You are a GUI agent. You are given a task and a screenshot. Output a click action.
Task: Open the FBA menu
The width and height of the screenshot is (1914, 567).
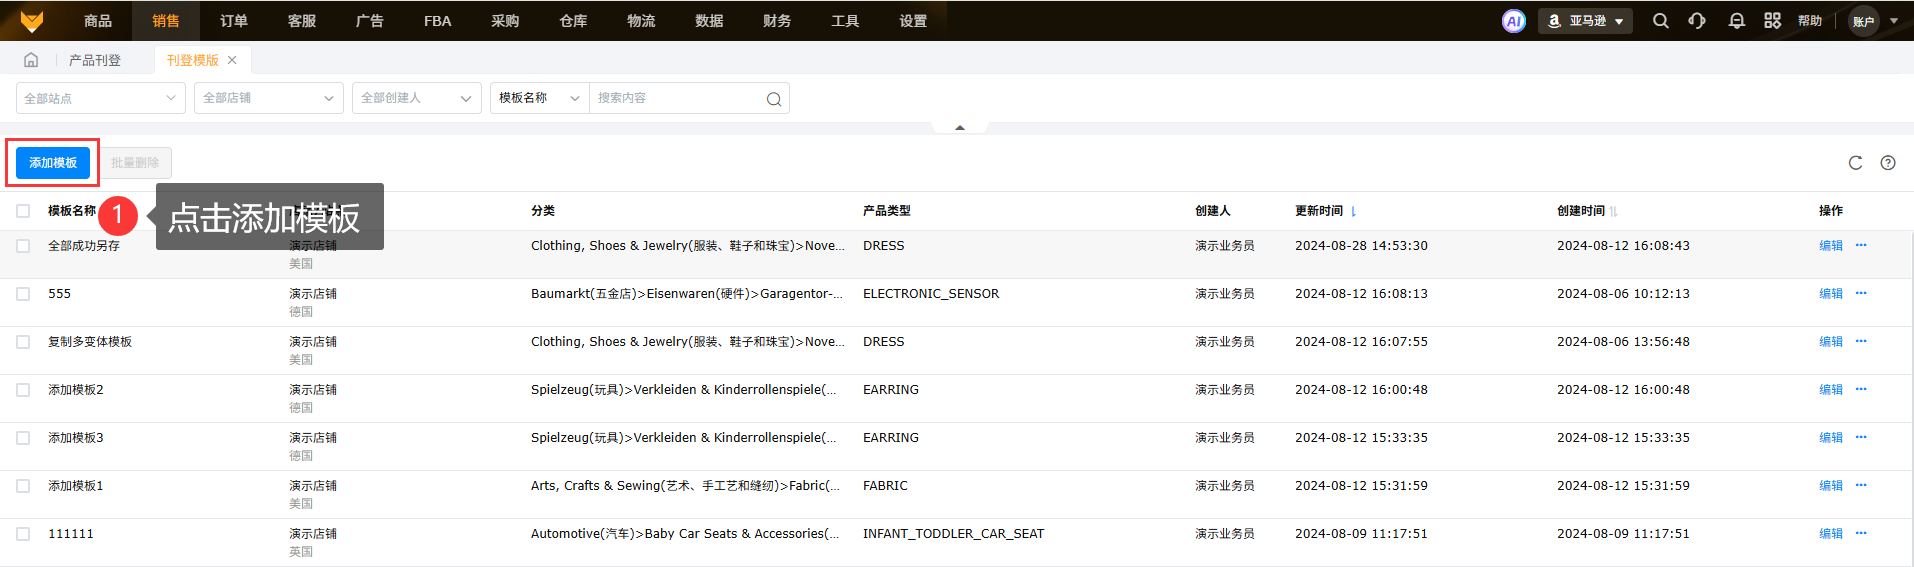click(438, 21)
